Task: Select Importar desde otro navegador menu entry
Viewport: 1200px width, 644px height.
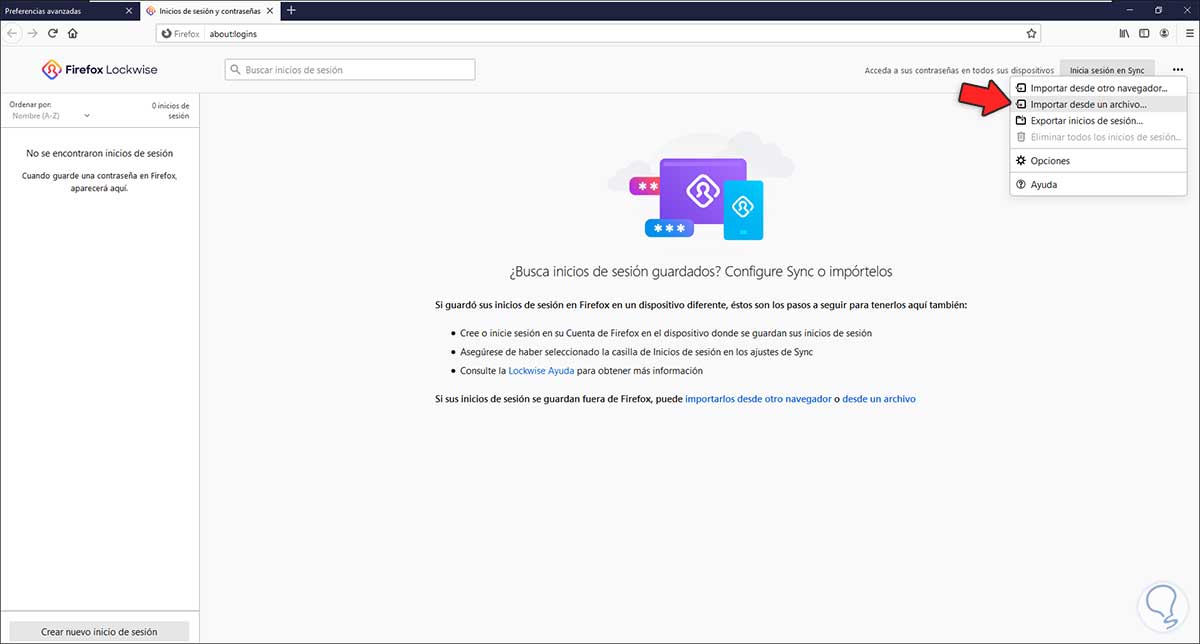Action: [x=1099, y=88]
